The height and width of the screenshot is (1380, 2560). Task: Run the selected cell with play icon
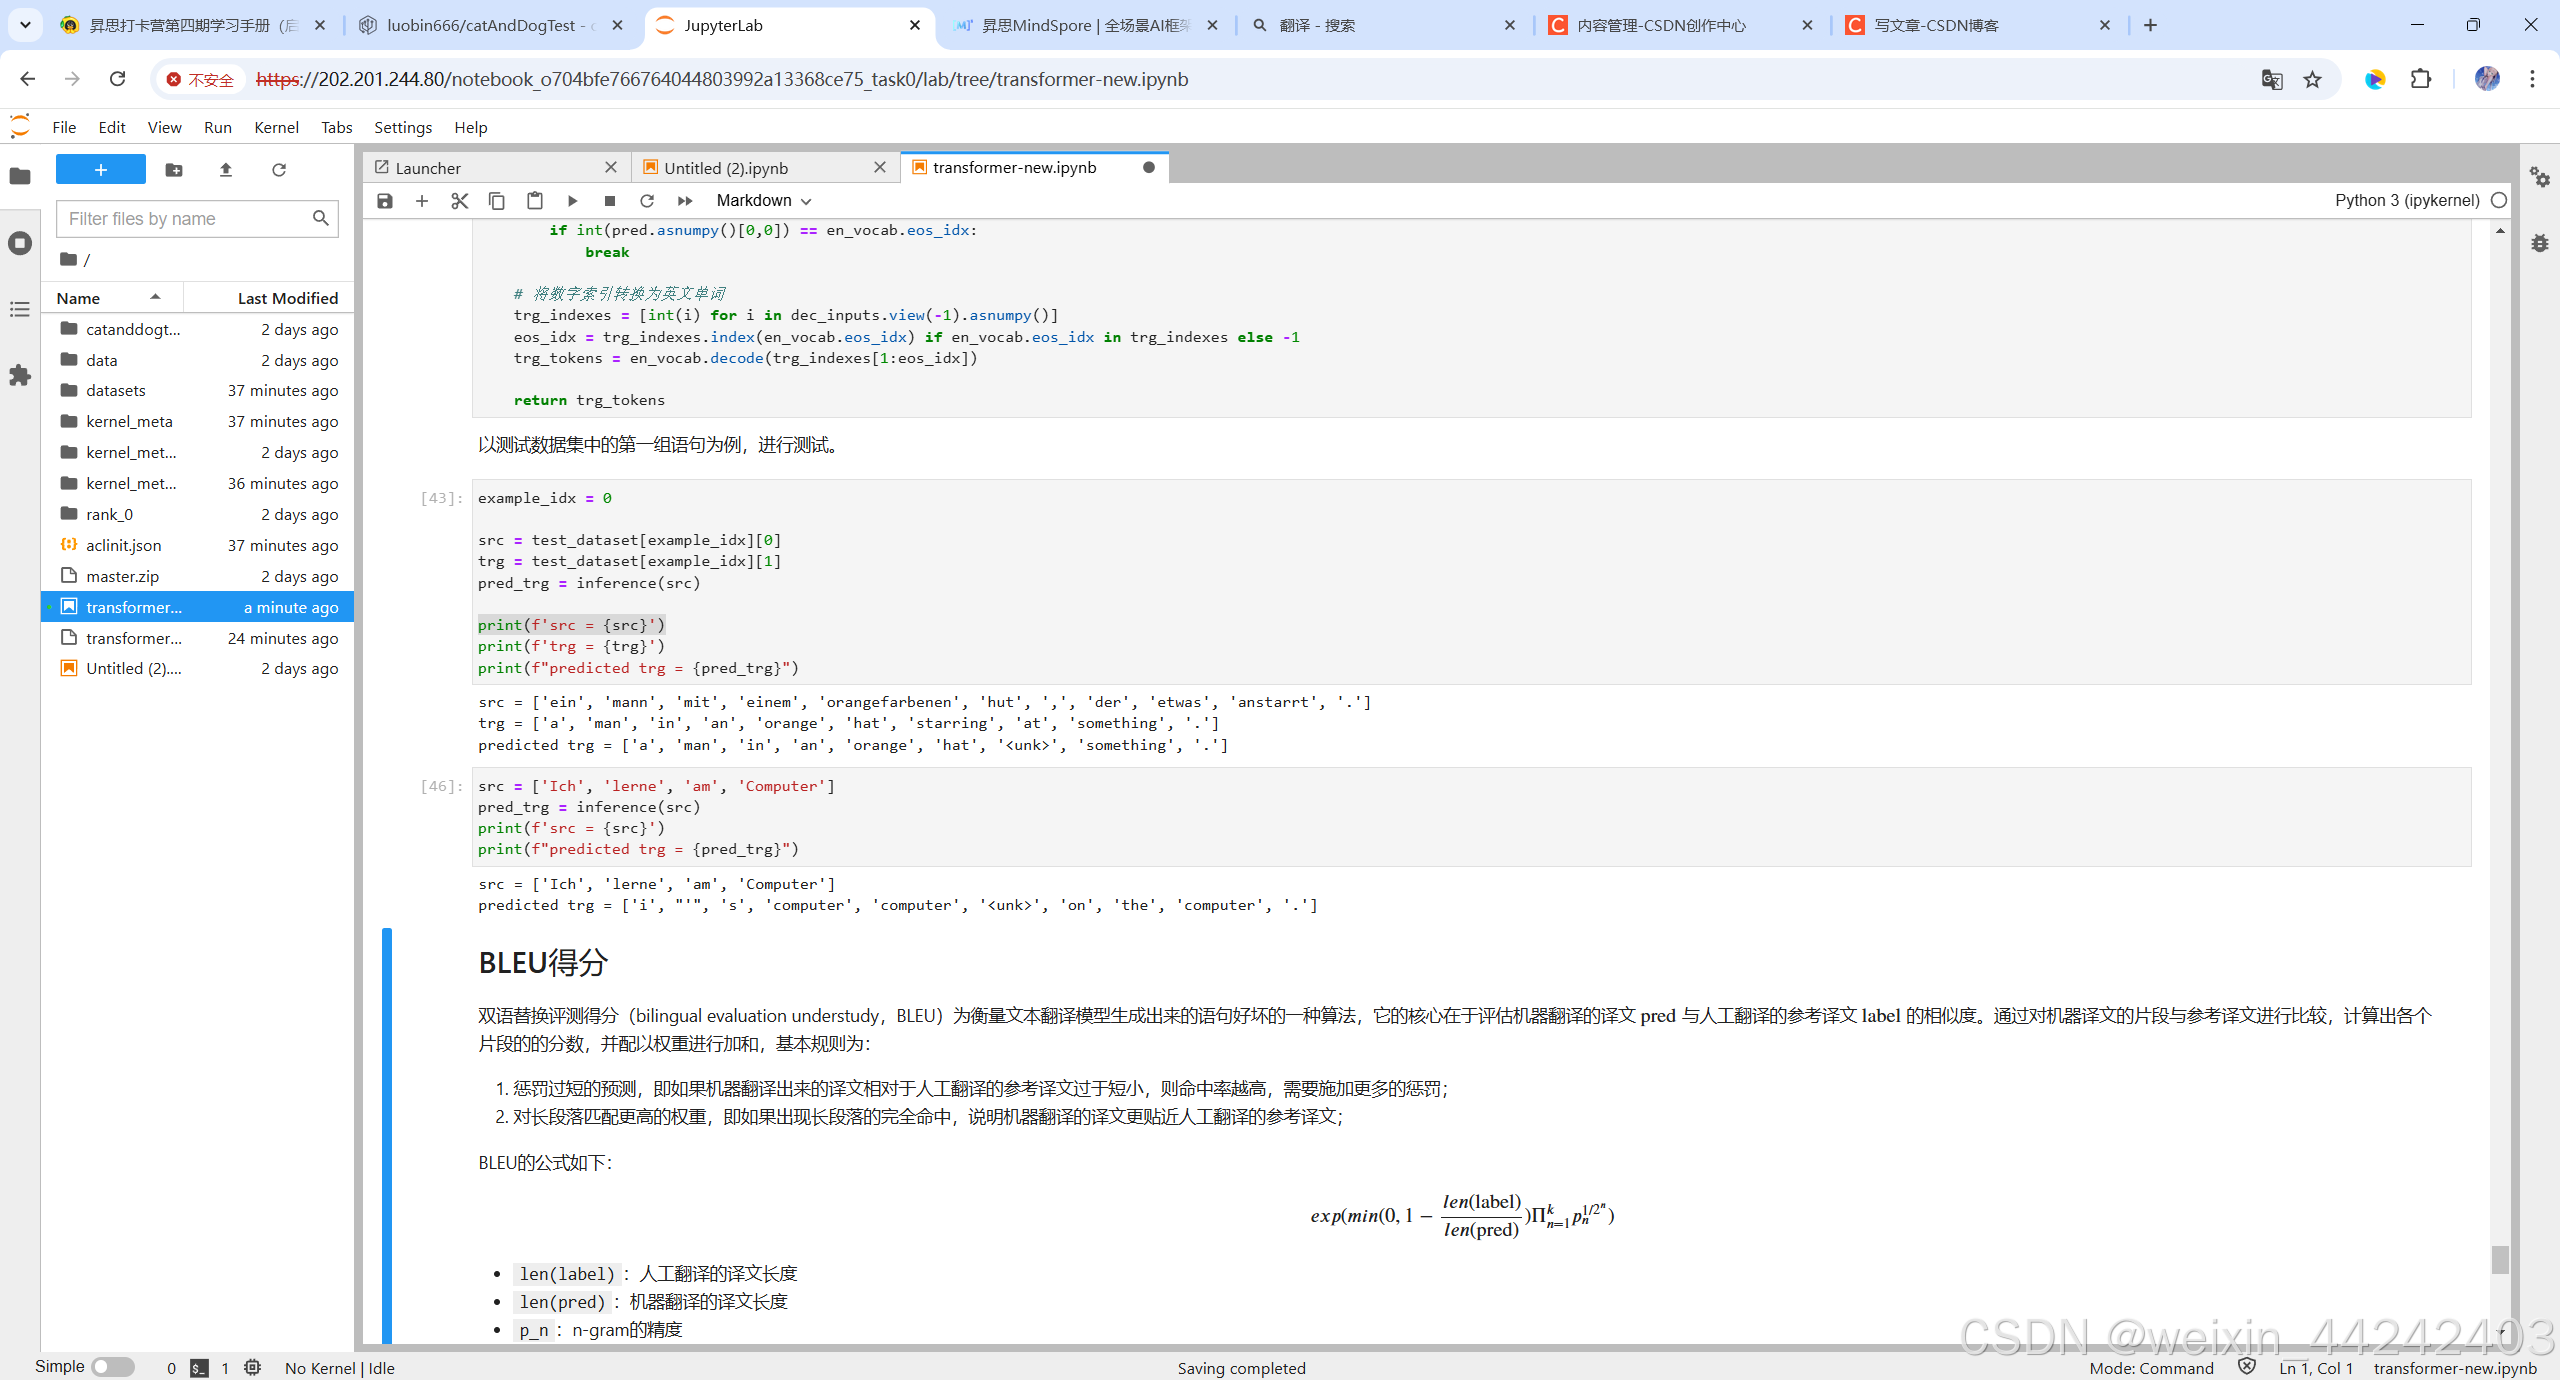[x=572, y=201]
